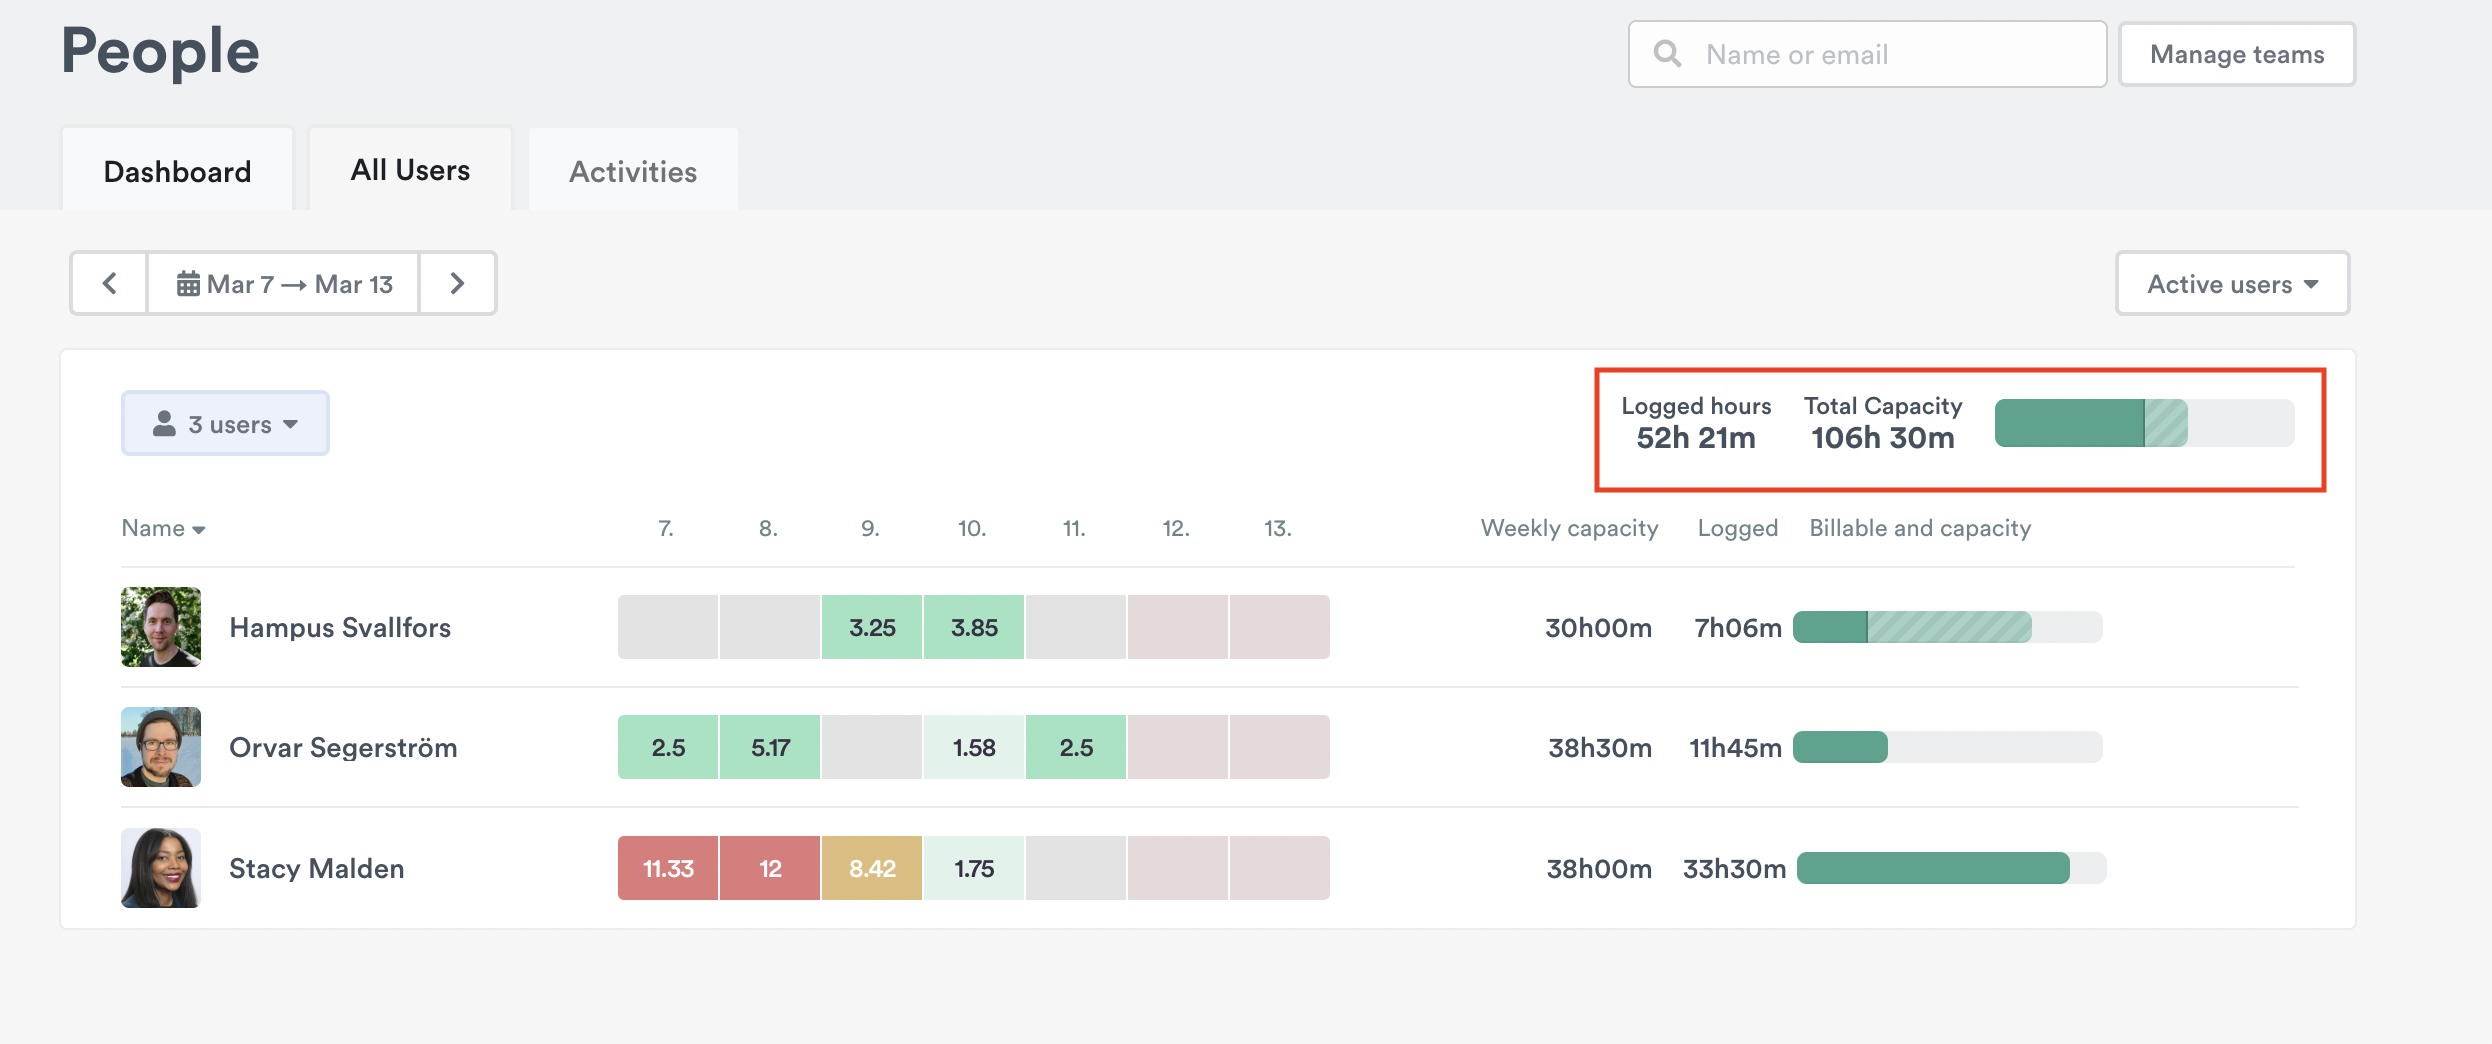The image size is (2492, 1044).
Task: Click the calendar icon in date range
Action: 188,285
